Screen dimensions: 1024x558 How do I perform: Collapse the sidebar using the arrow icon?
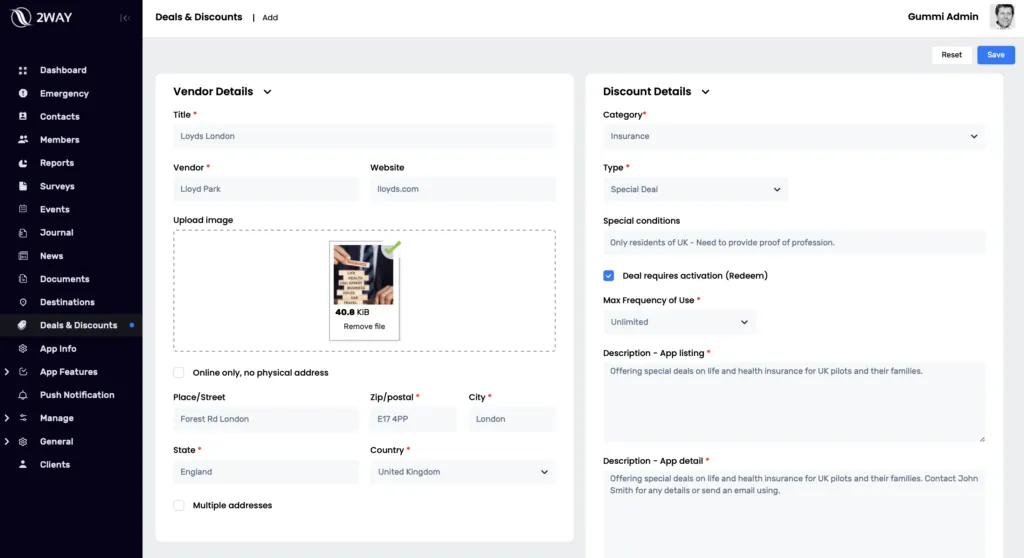pos(124,18)
